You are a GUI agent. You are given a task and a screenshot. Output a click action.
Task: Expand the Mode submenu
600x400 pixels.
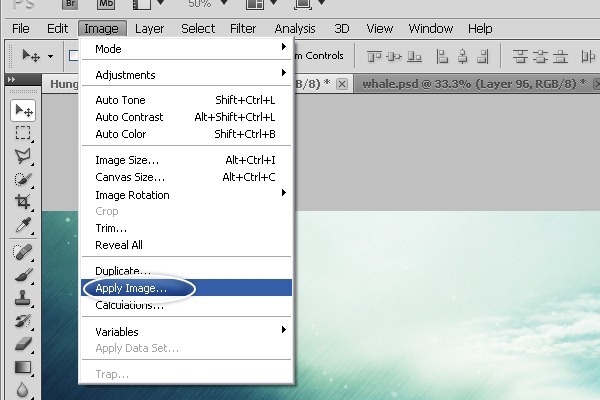click(187, 48)
